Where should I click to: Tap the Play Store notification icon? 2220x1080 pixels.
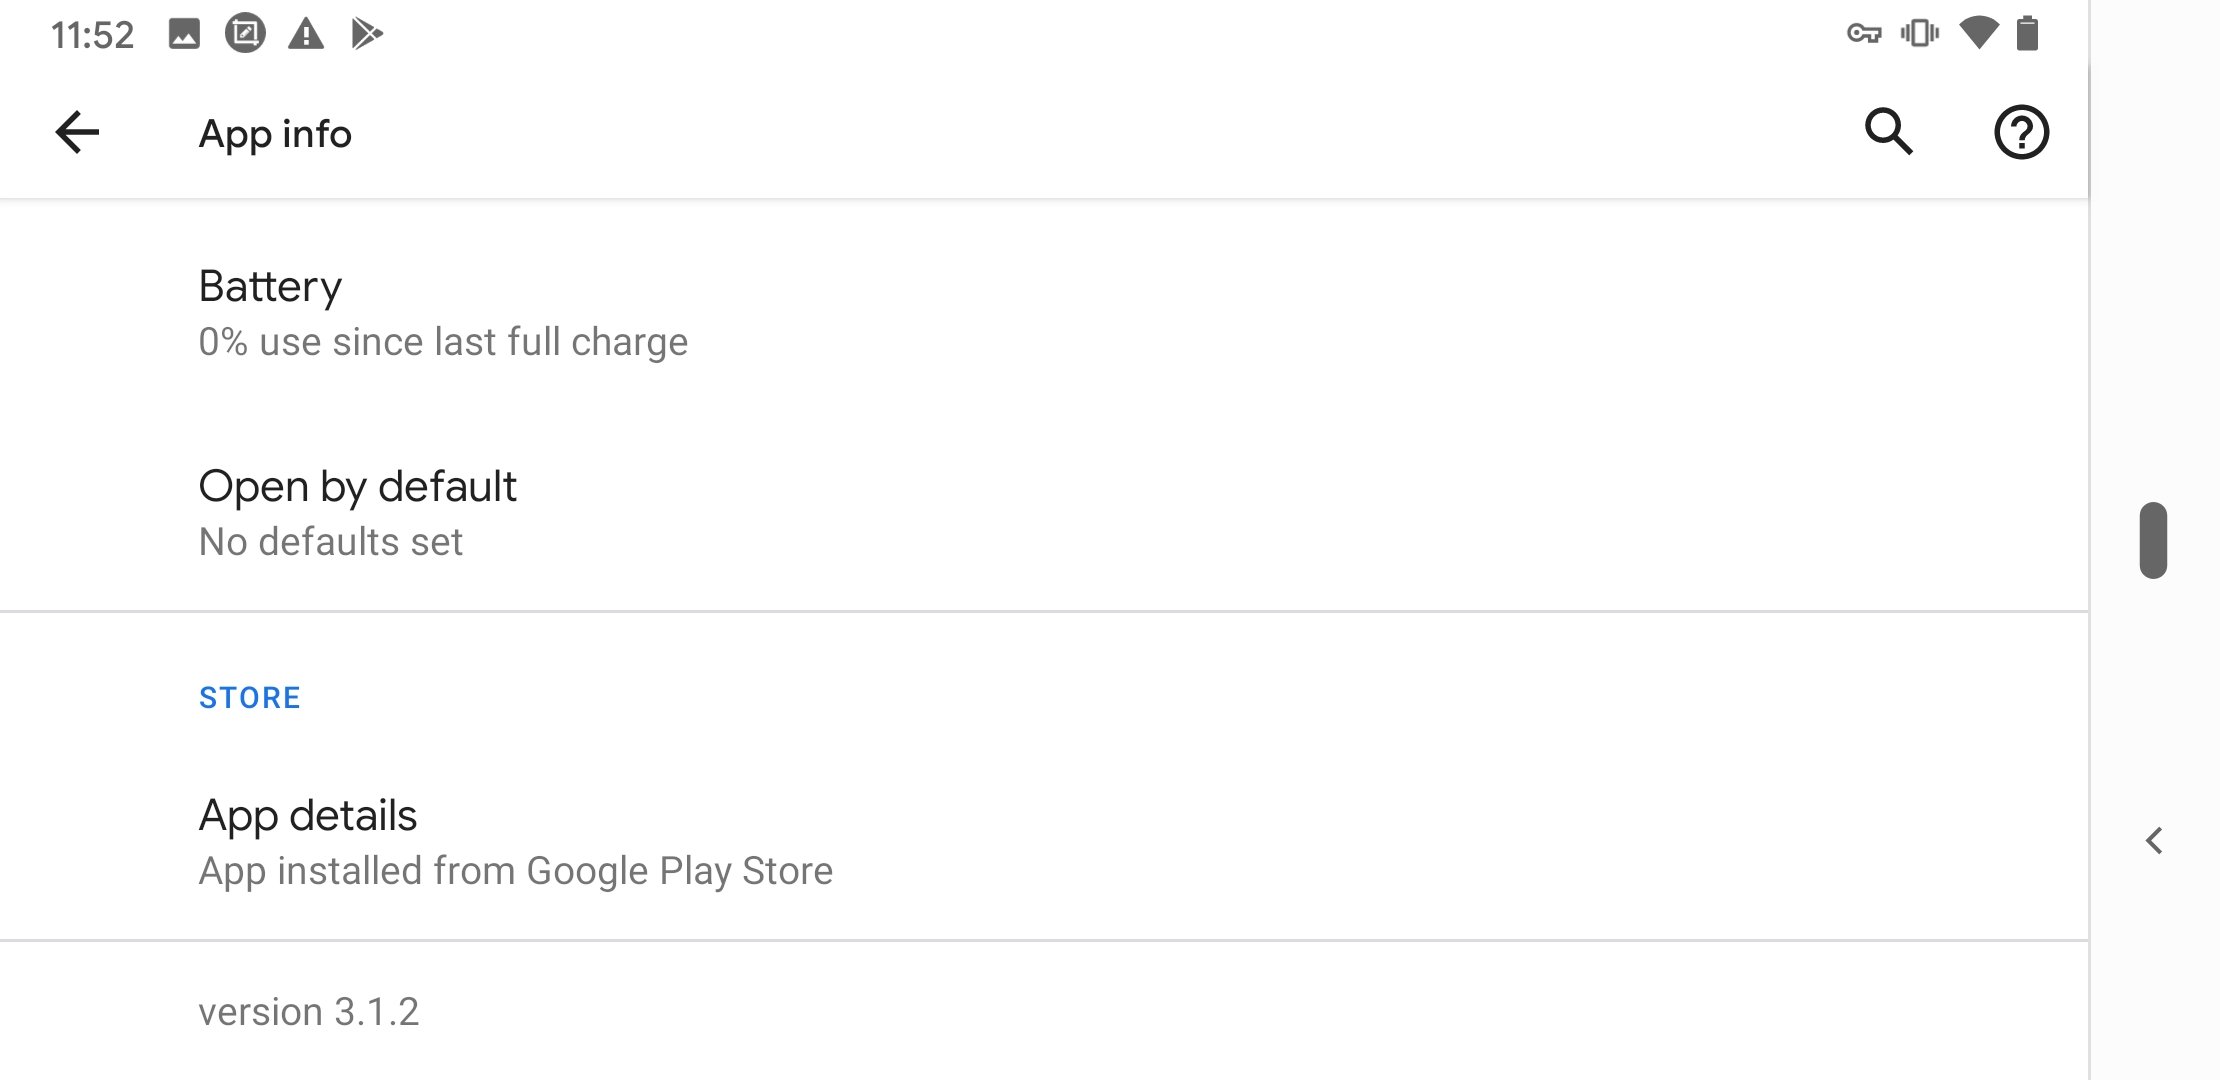coord(367,35)
